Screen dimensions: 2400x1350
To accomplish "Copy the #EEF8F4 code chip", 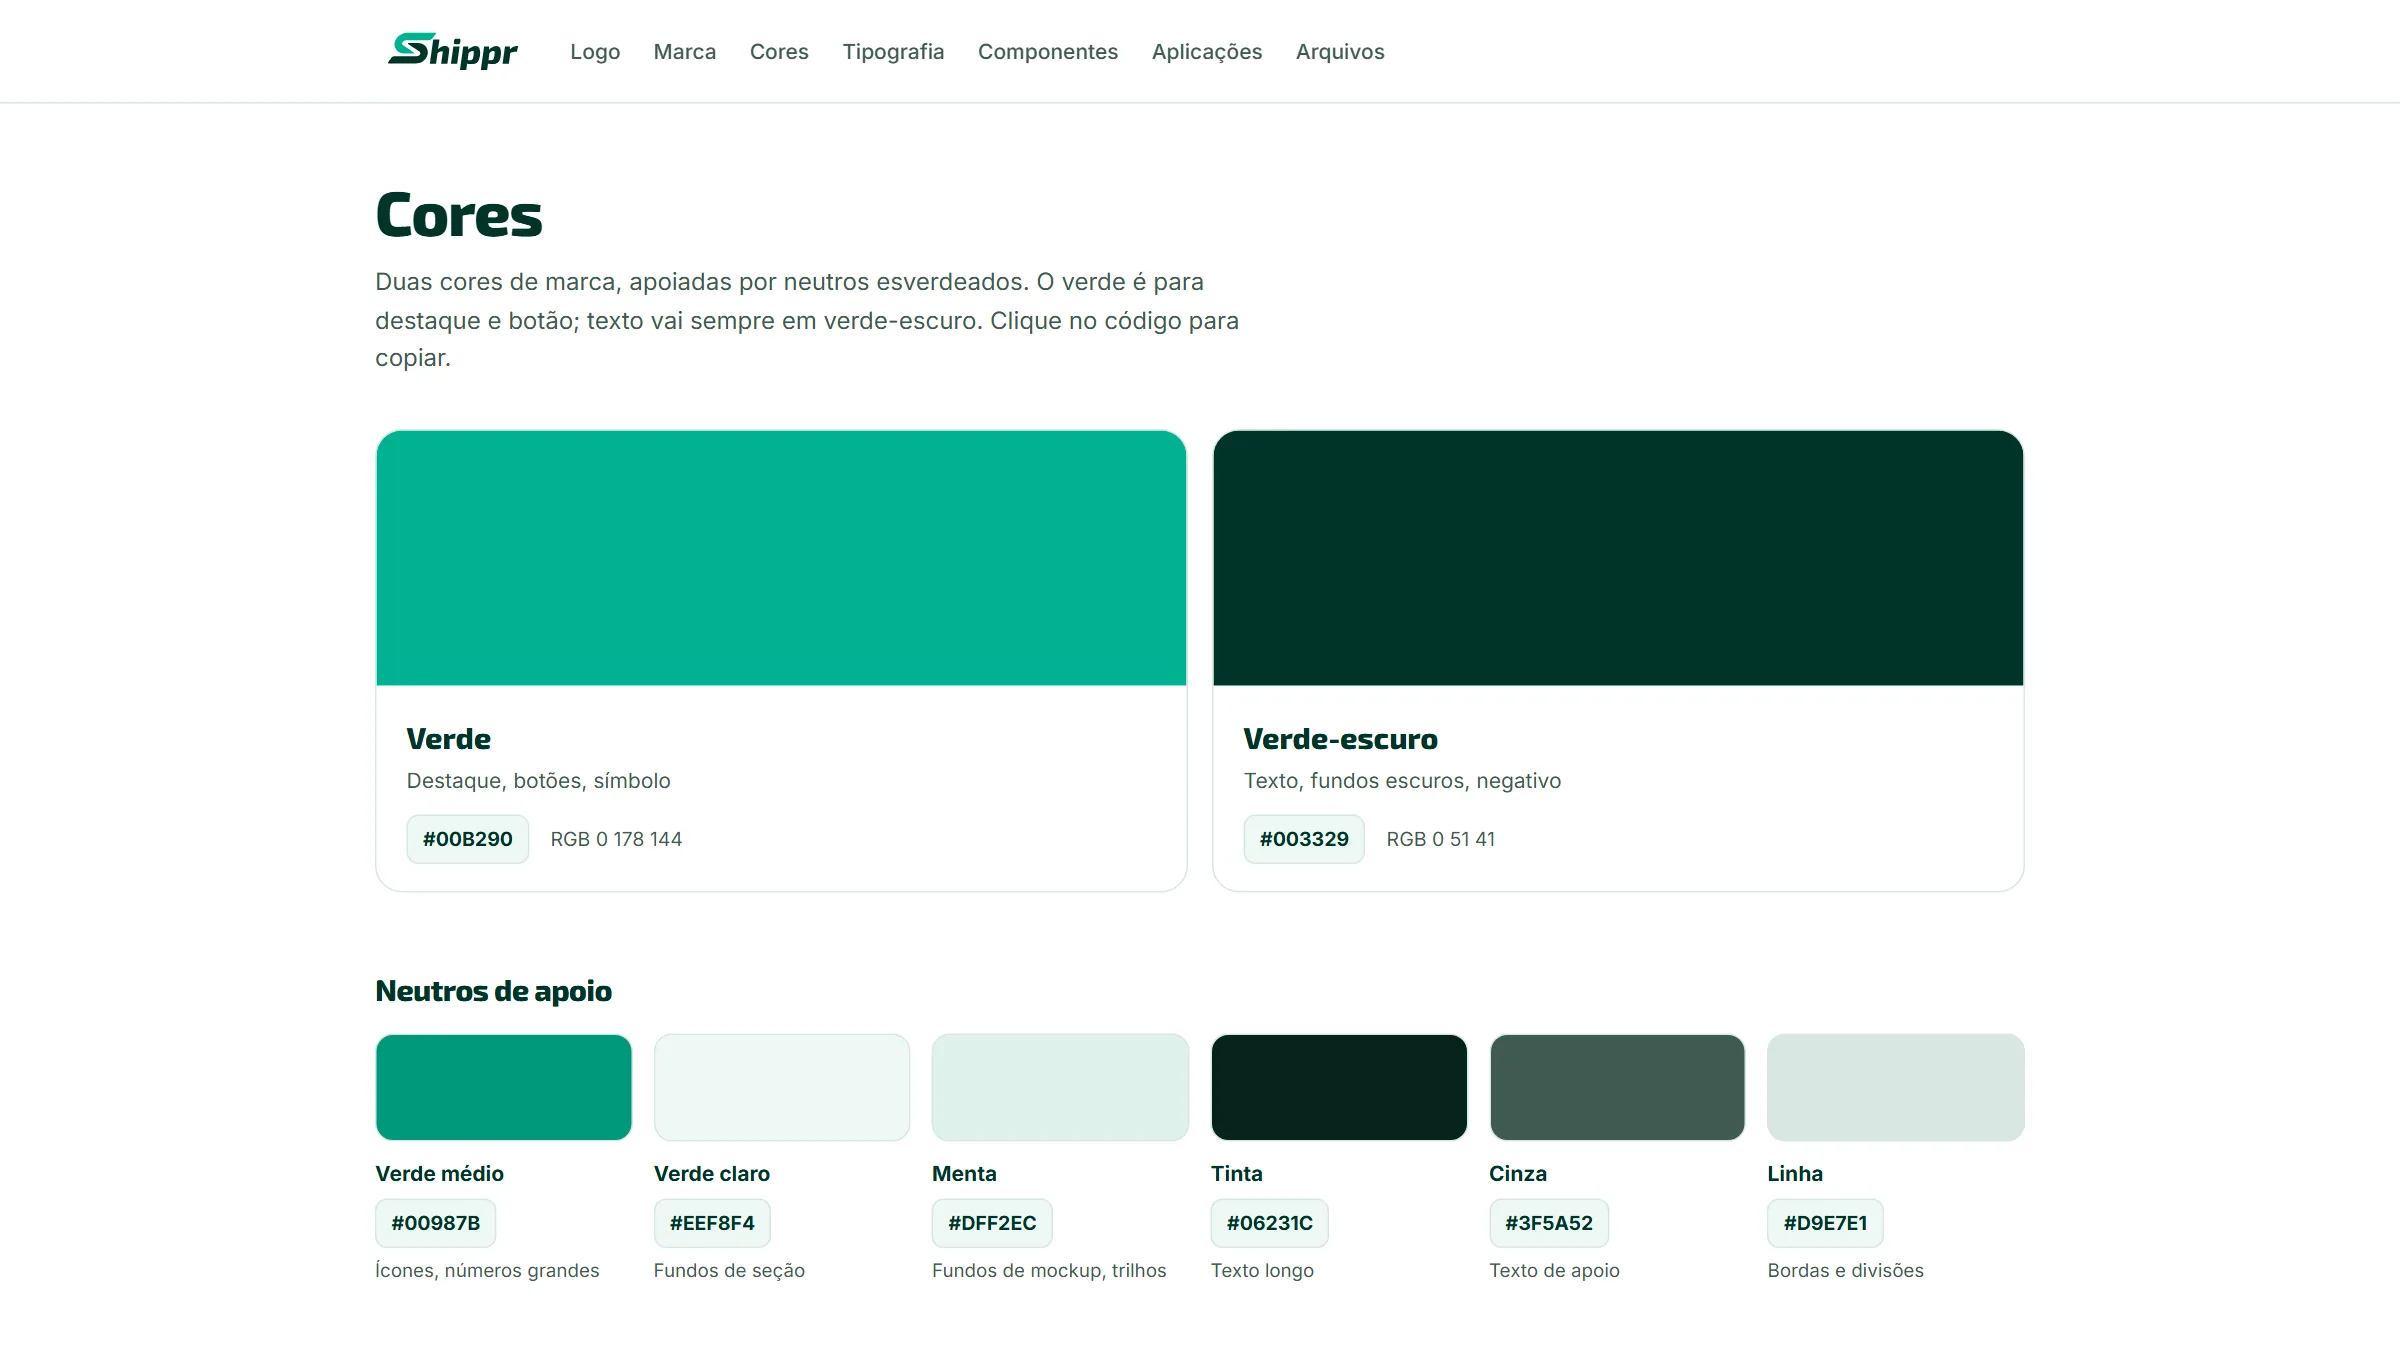I will [x=712, y=1223].
